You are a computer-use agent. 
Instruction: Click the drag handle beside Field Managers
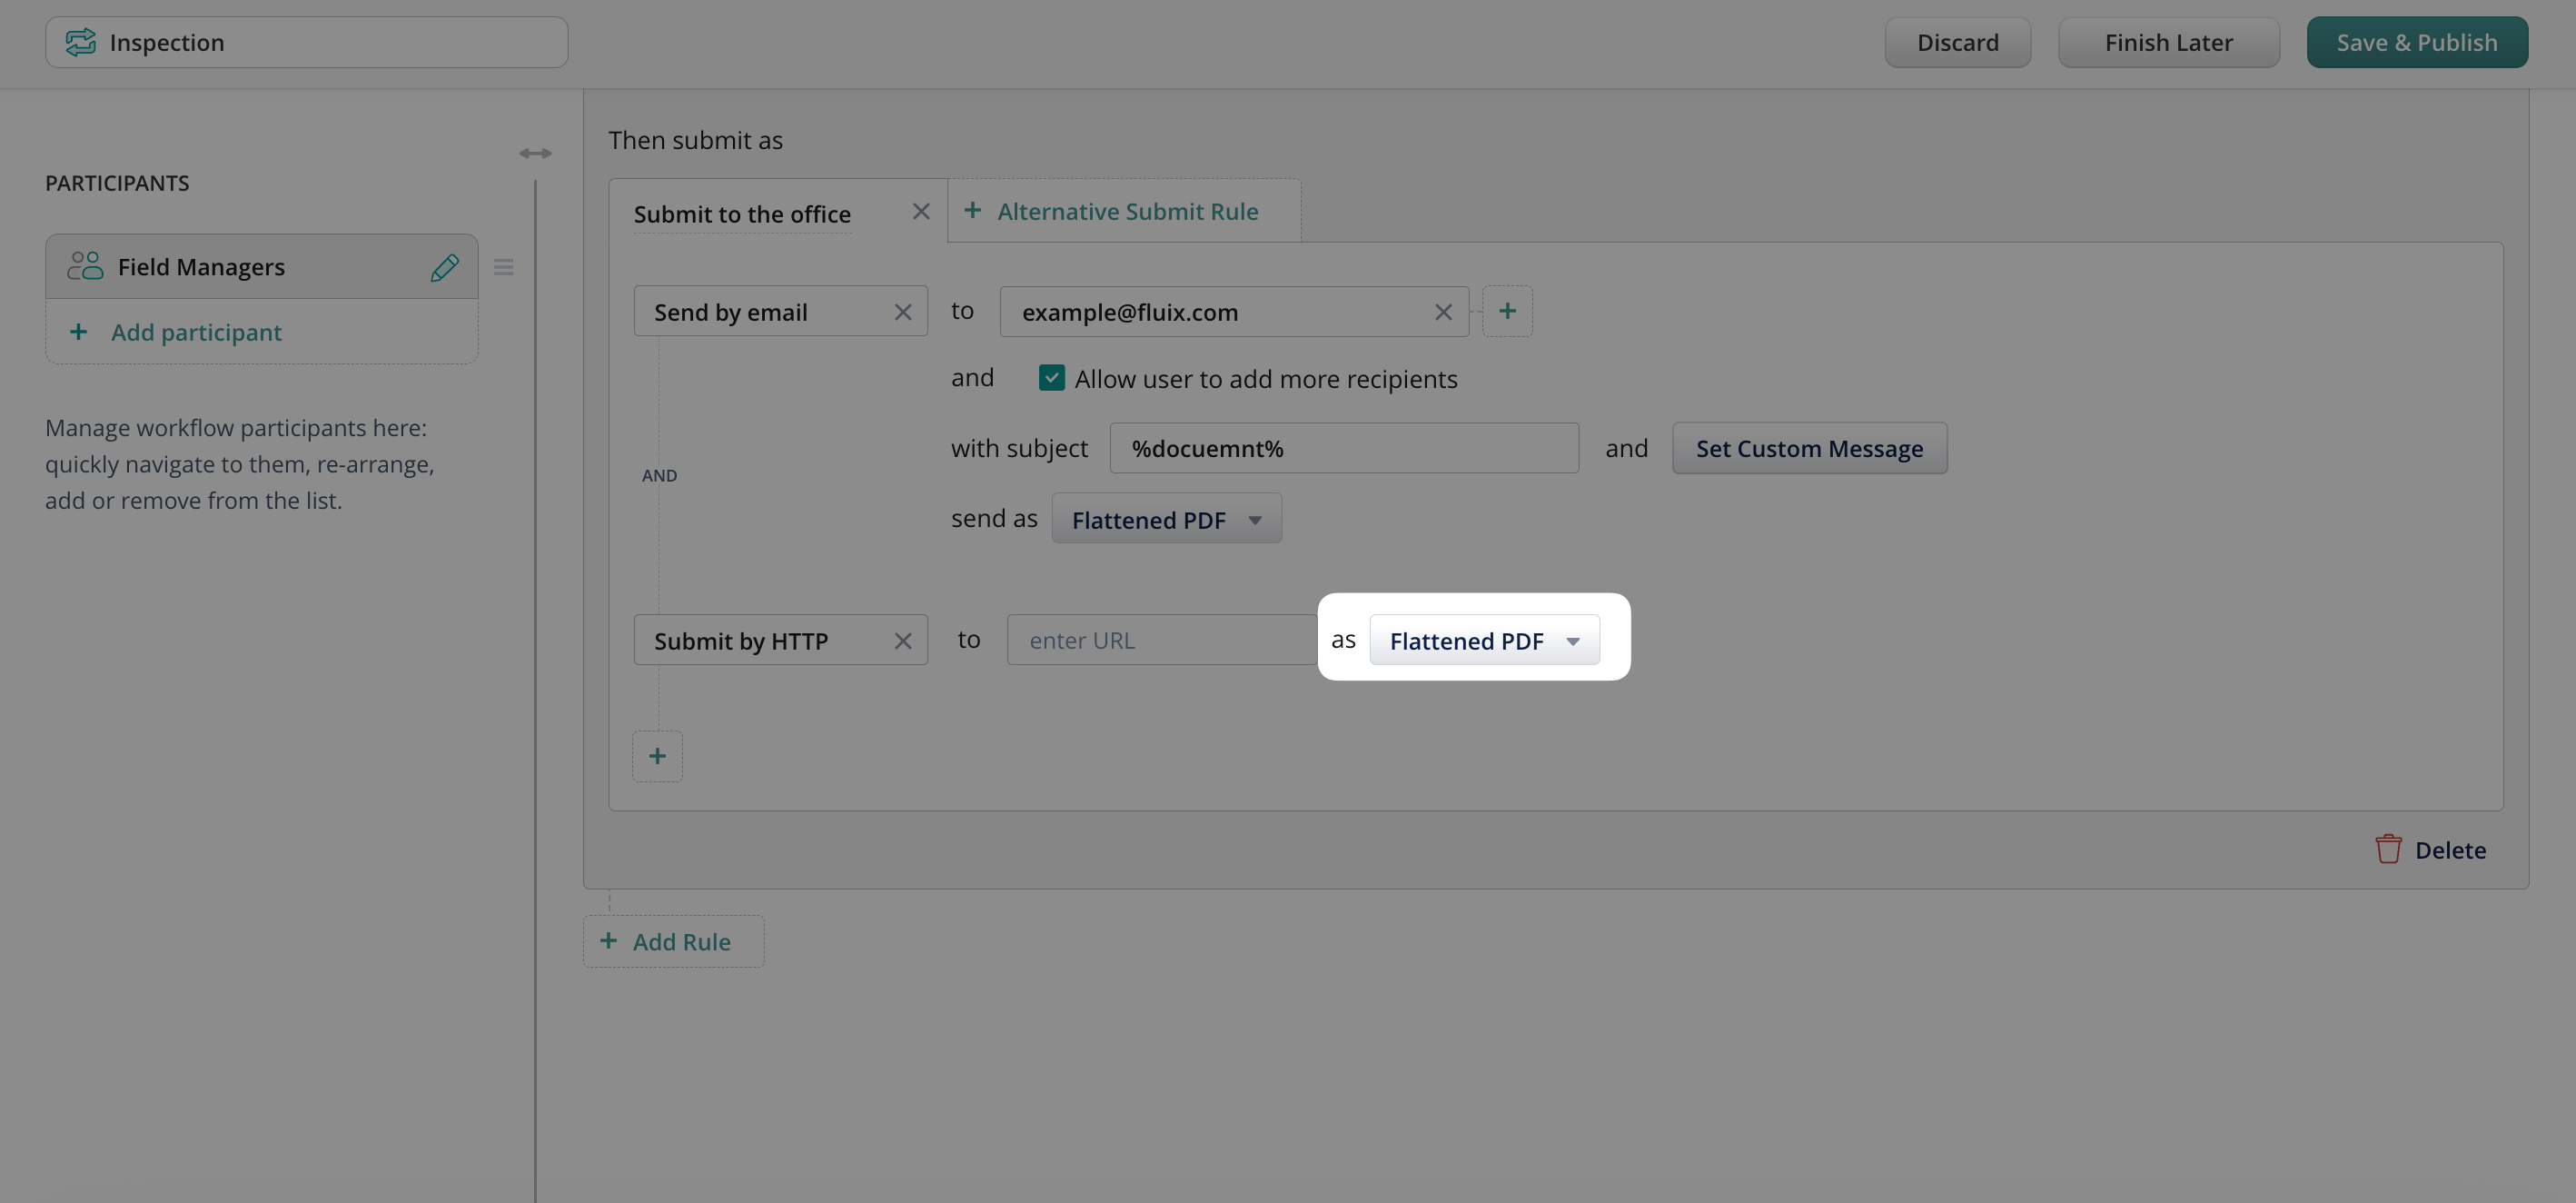tap(503, 267)
